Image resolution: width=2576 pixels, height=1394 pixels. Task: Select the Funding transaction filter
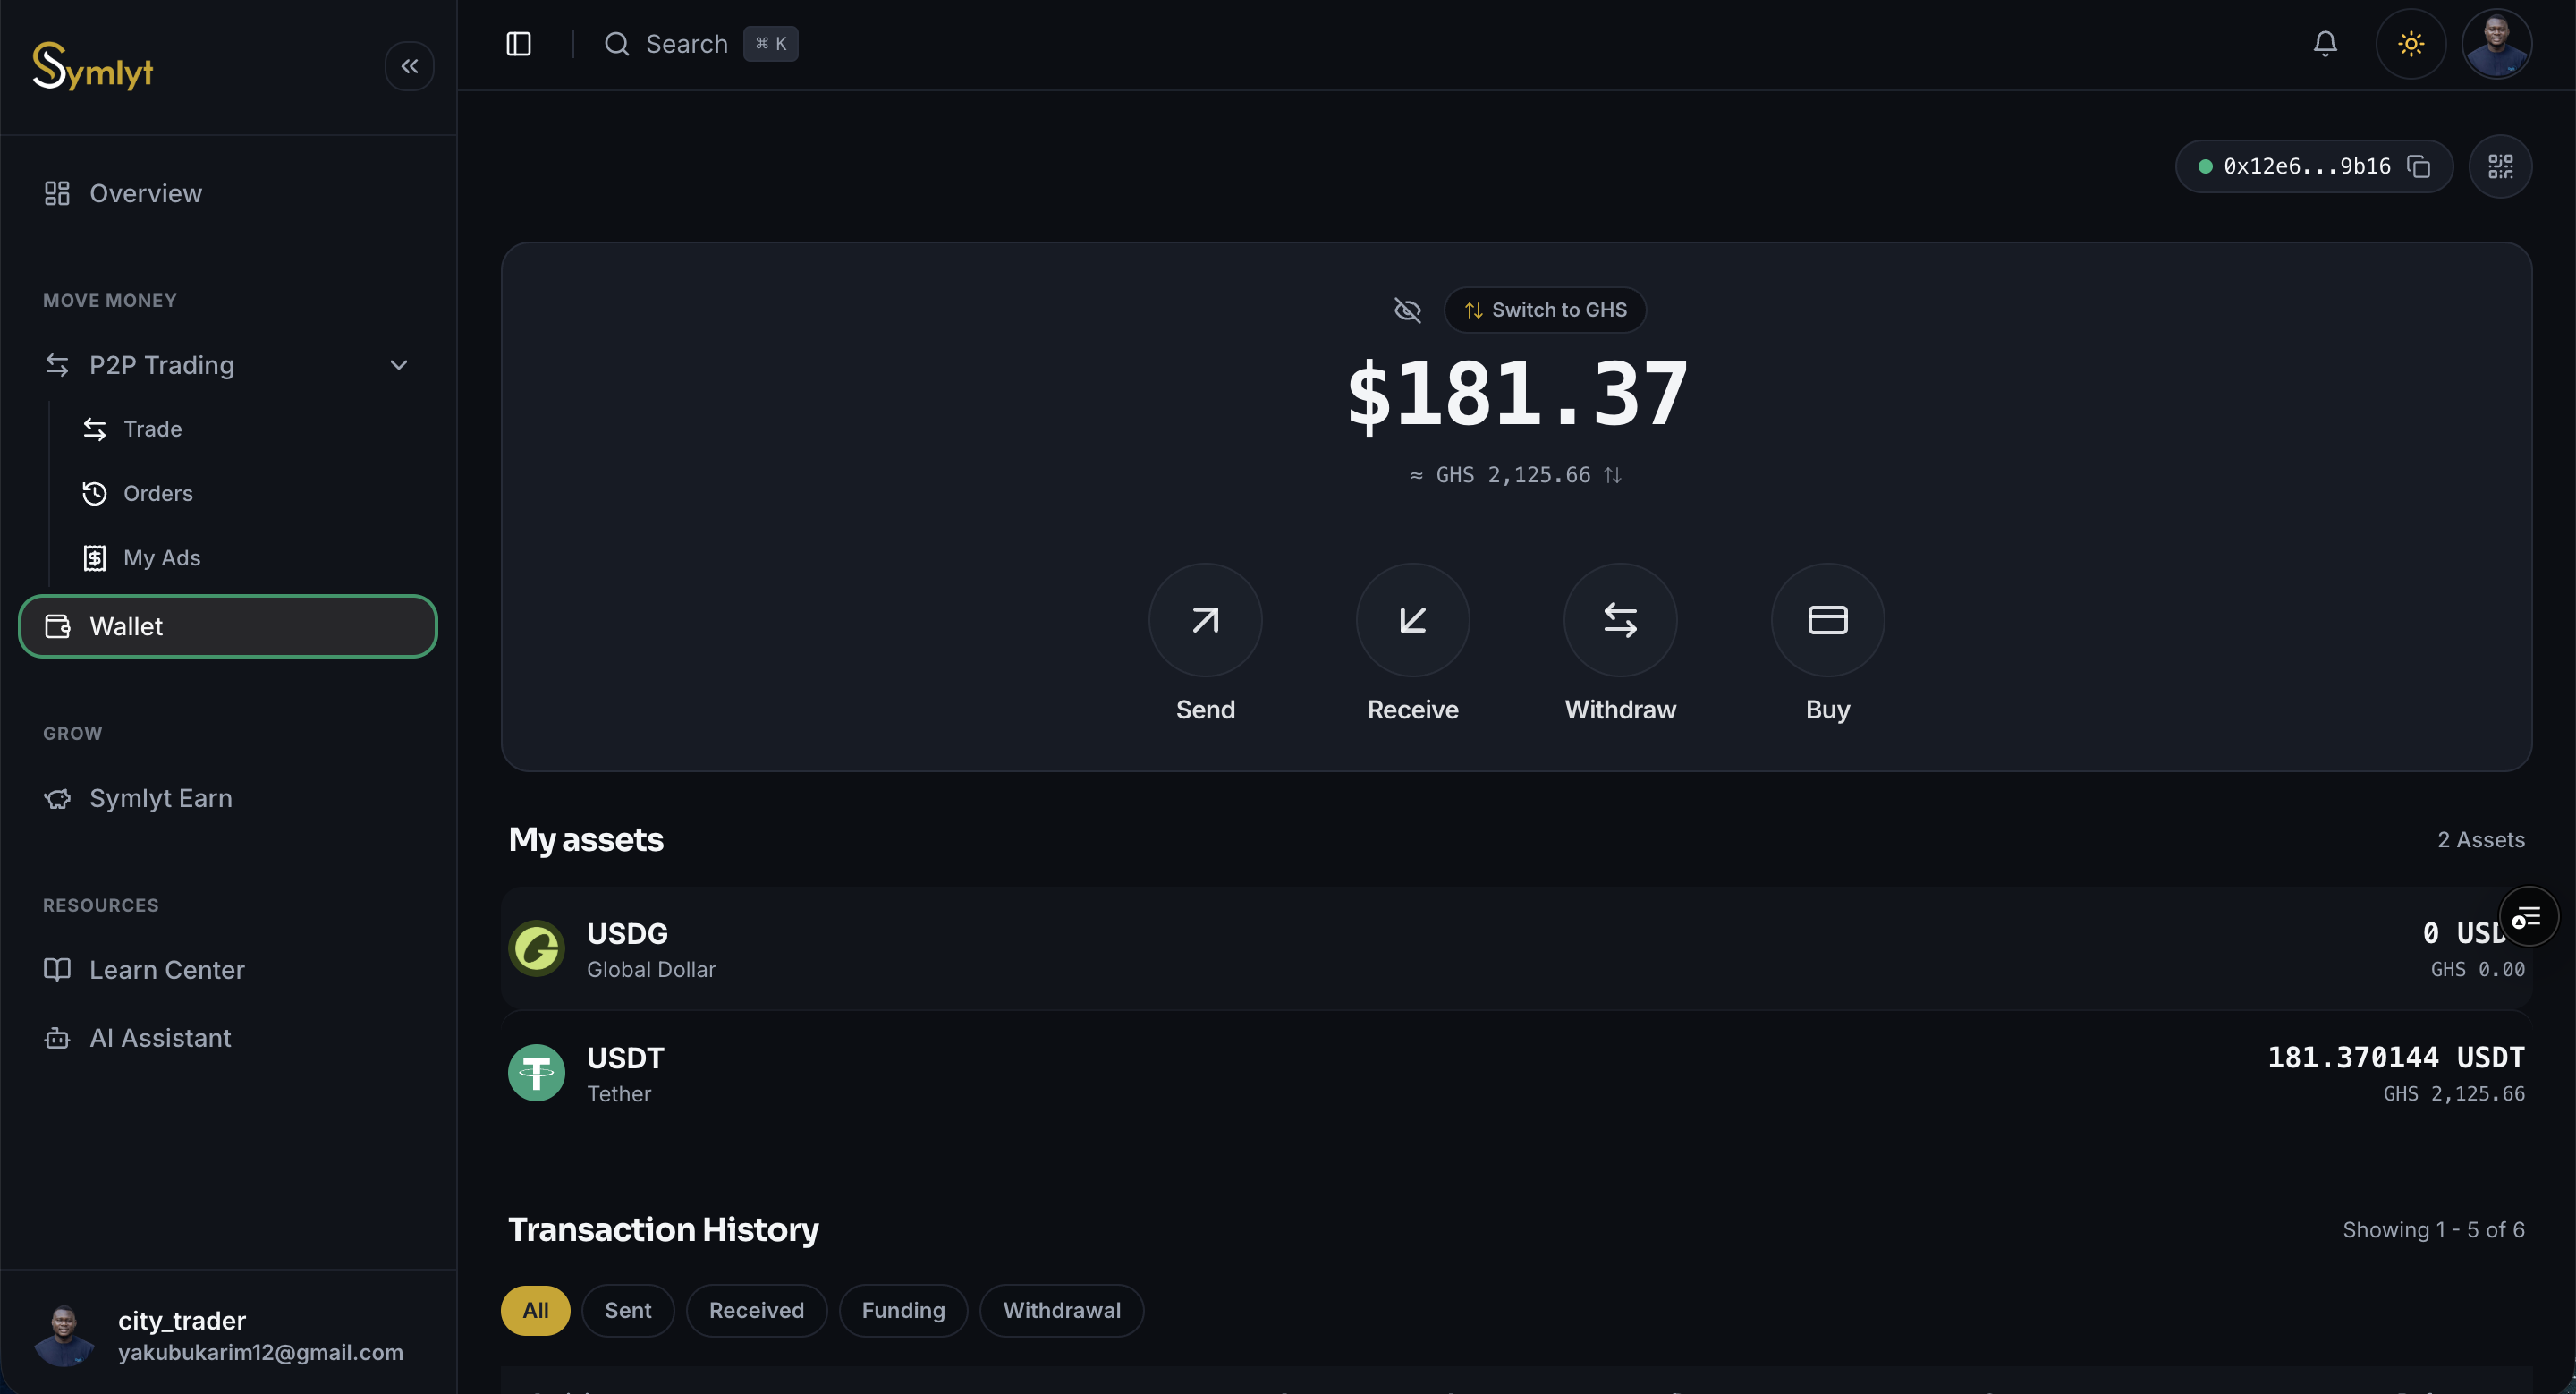tap(903, 1310)
